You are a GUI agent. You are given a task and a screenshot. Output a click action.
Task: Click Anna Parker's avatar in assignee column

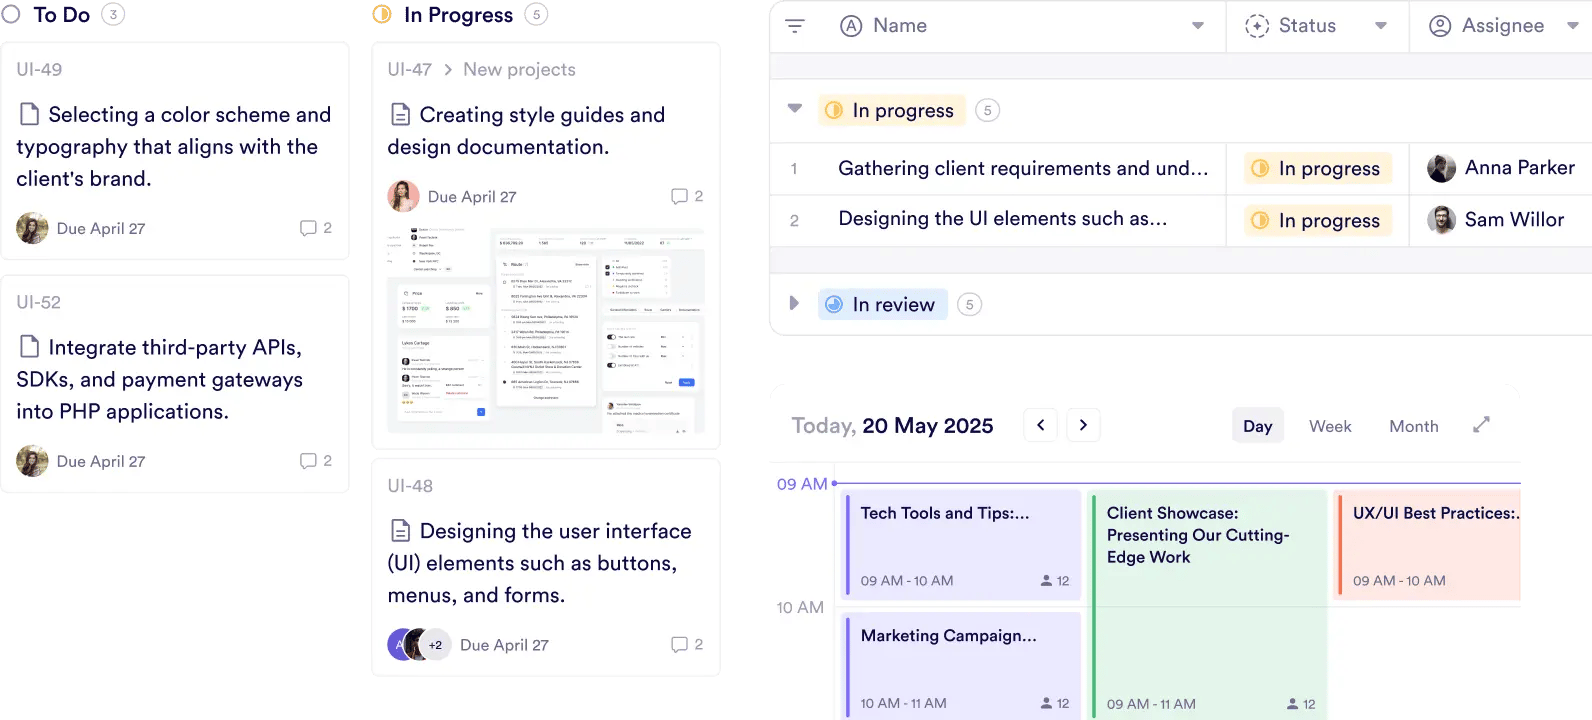click(x=1441, y=168)
